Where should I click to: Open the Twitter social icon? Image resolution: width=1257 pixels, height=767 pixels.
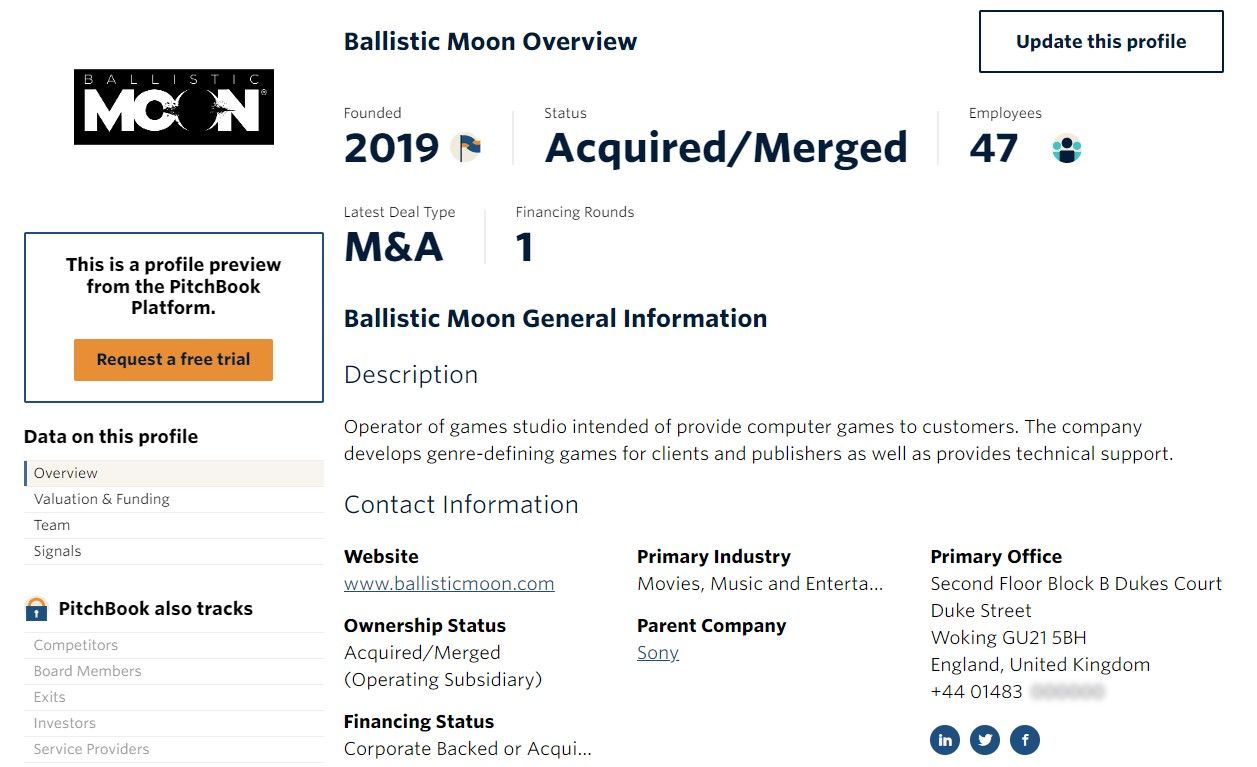tap(985, 740)
